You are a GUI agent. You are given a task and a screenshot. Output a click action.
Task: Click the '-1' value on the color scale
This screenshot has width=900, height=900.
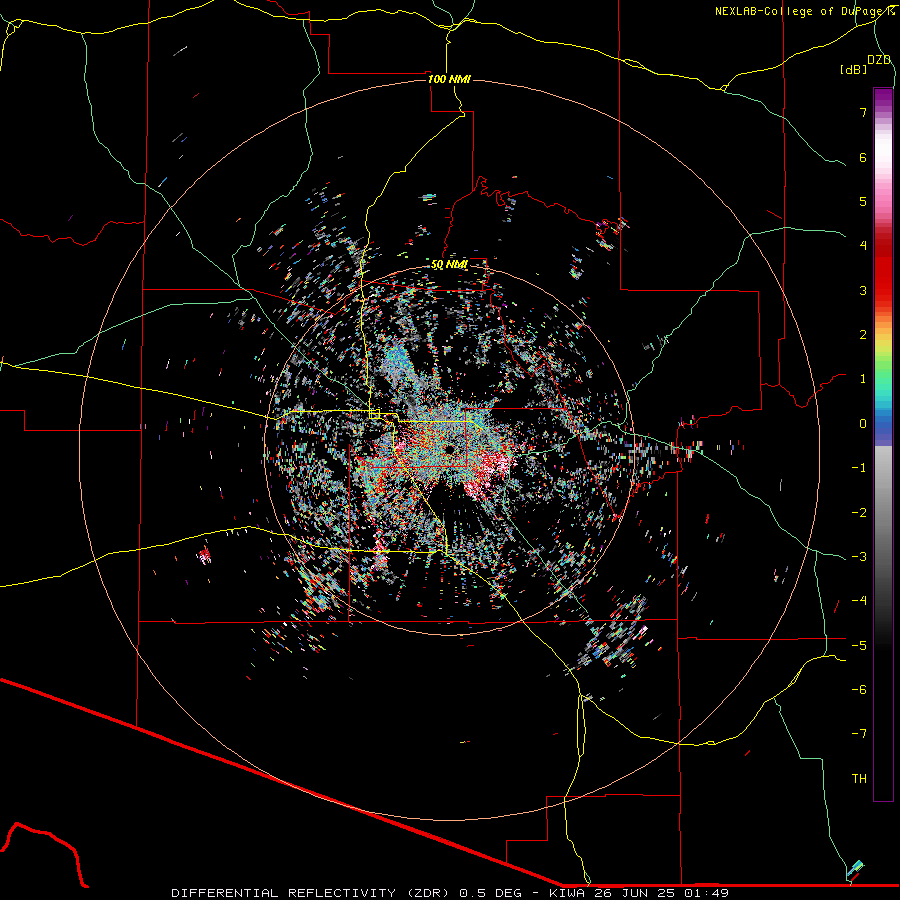coord(859,468)
